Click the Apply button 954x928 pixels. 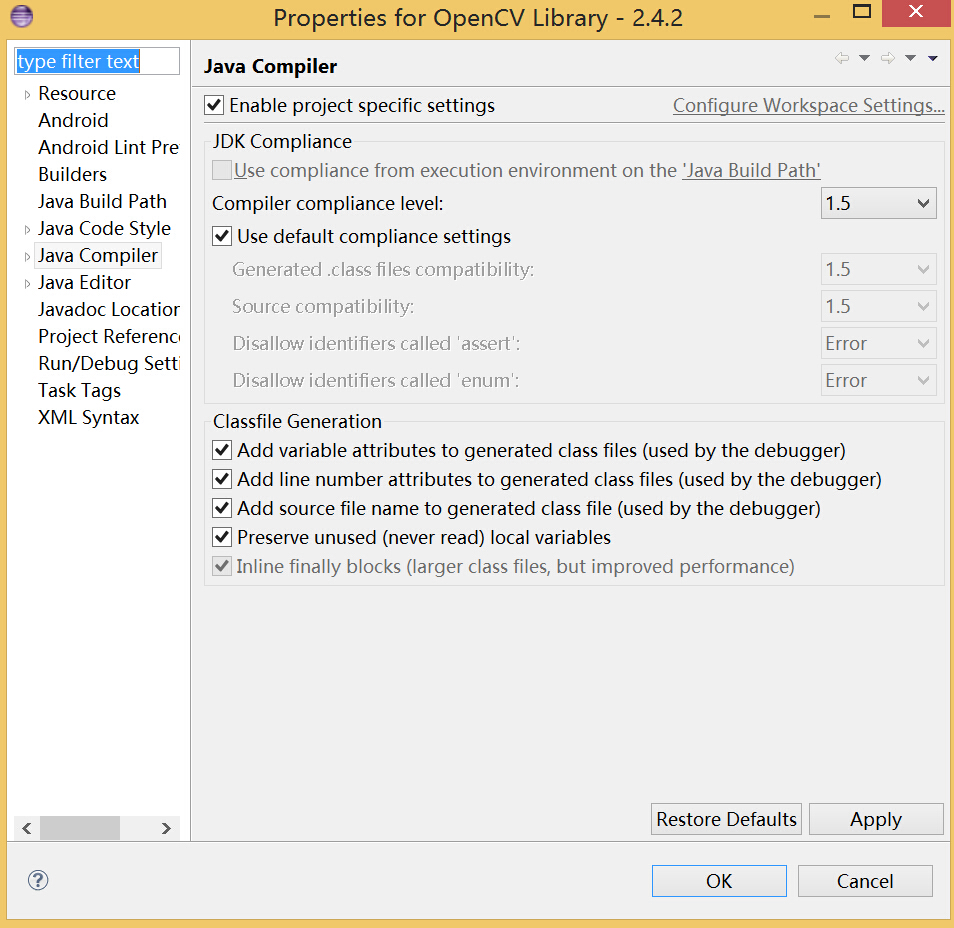click(x=876, y=819)
